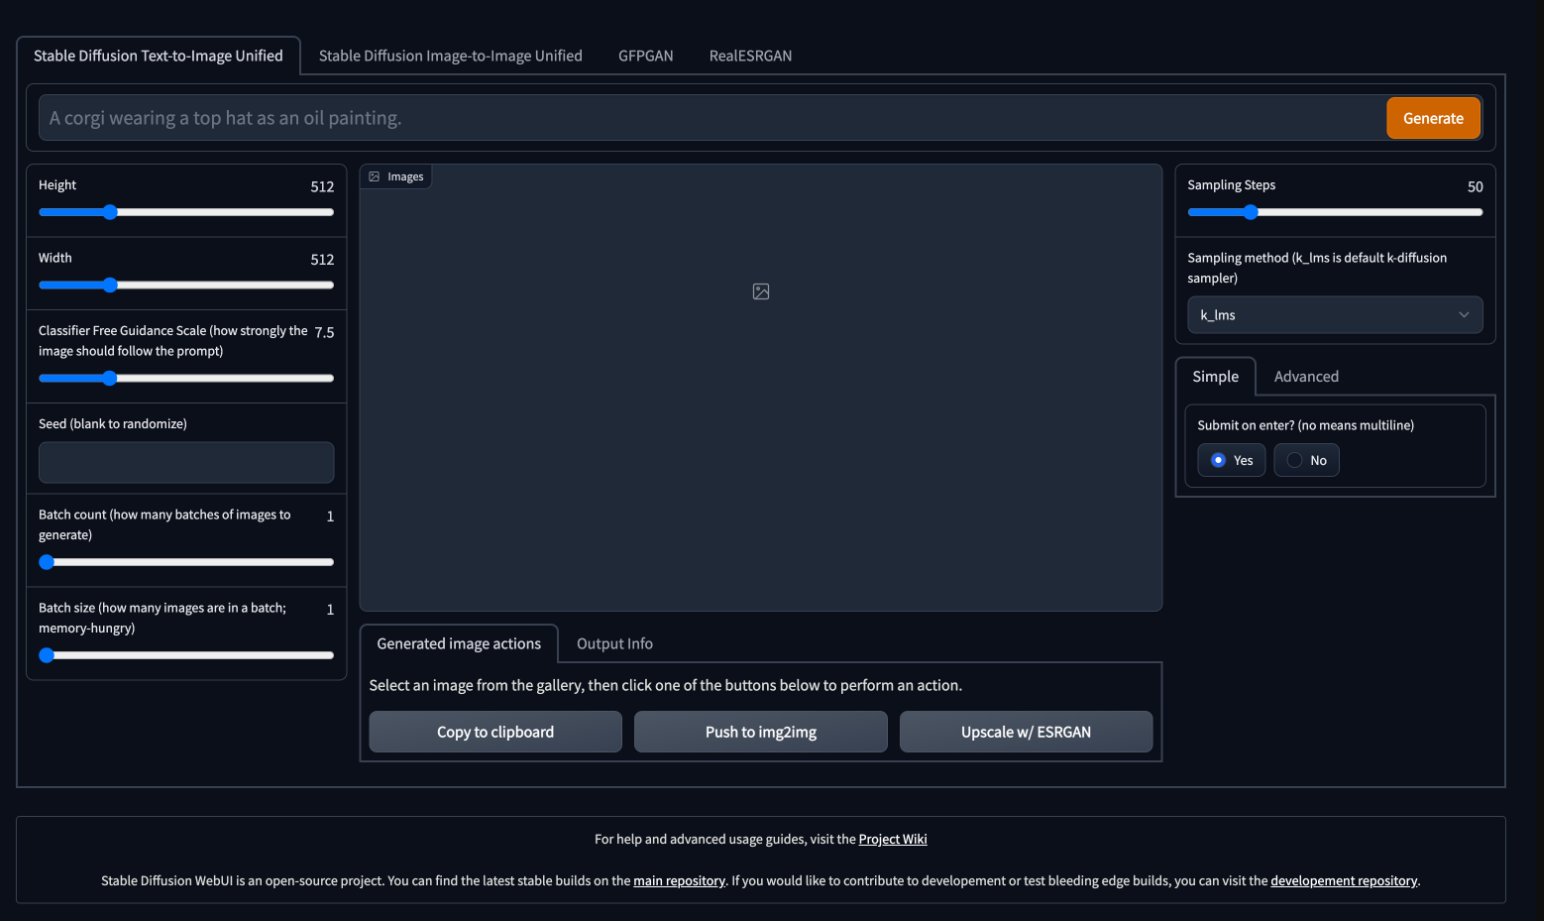
Task: Click the prompt text input field
Action: (712, 118)
